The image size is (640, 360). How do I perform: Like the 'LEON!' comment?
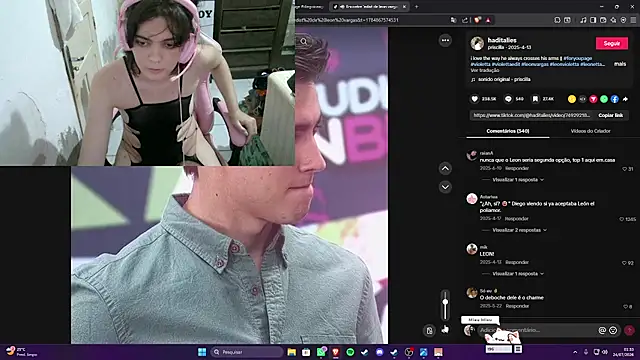(x=624, y=263)
